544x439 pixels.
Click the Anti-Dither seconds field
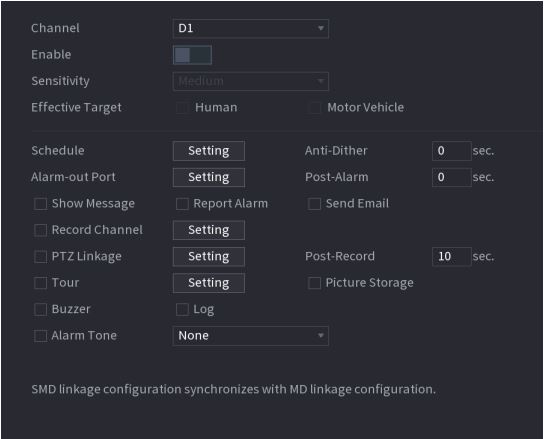[451, 151]
